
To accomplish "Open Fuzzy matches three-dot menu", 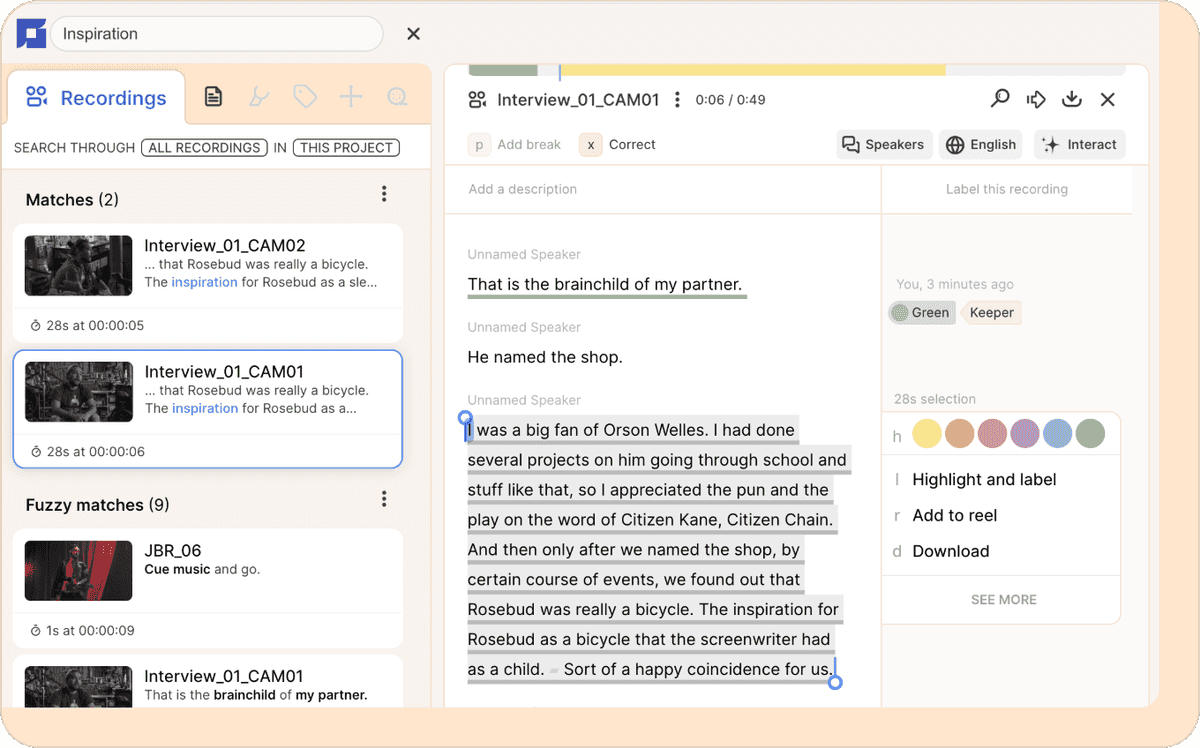I will pos(384,499).
